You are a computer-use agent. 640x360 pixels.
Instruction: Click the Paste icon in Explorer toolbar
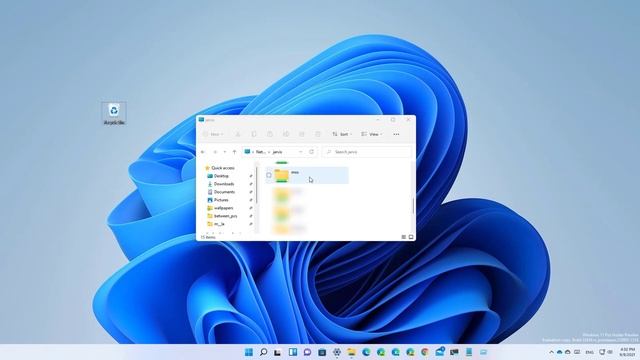coord(270,134)
